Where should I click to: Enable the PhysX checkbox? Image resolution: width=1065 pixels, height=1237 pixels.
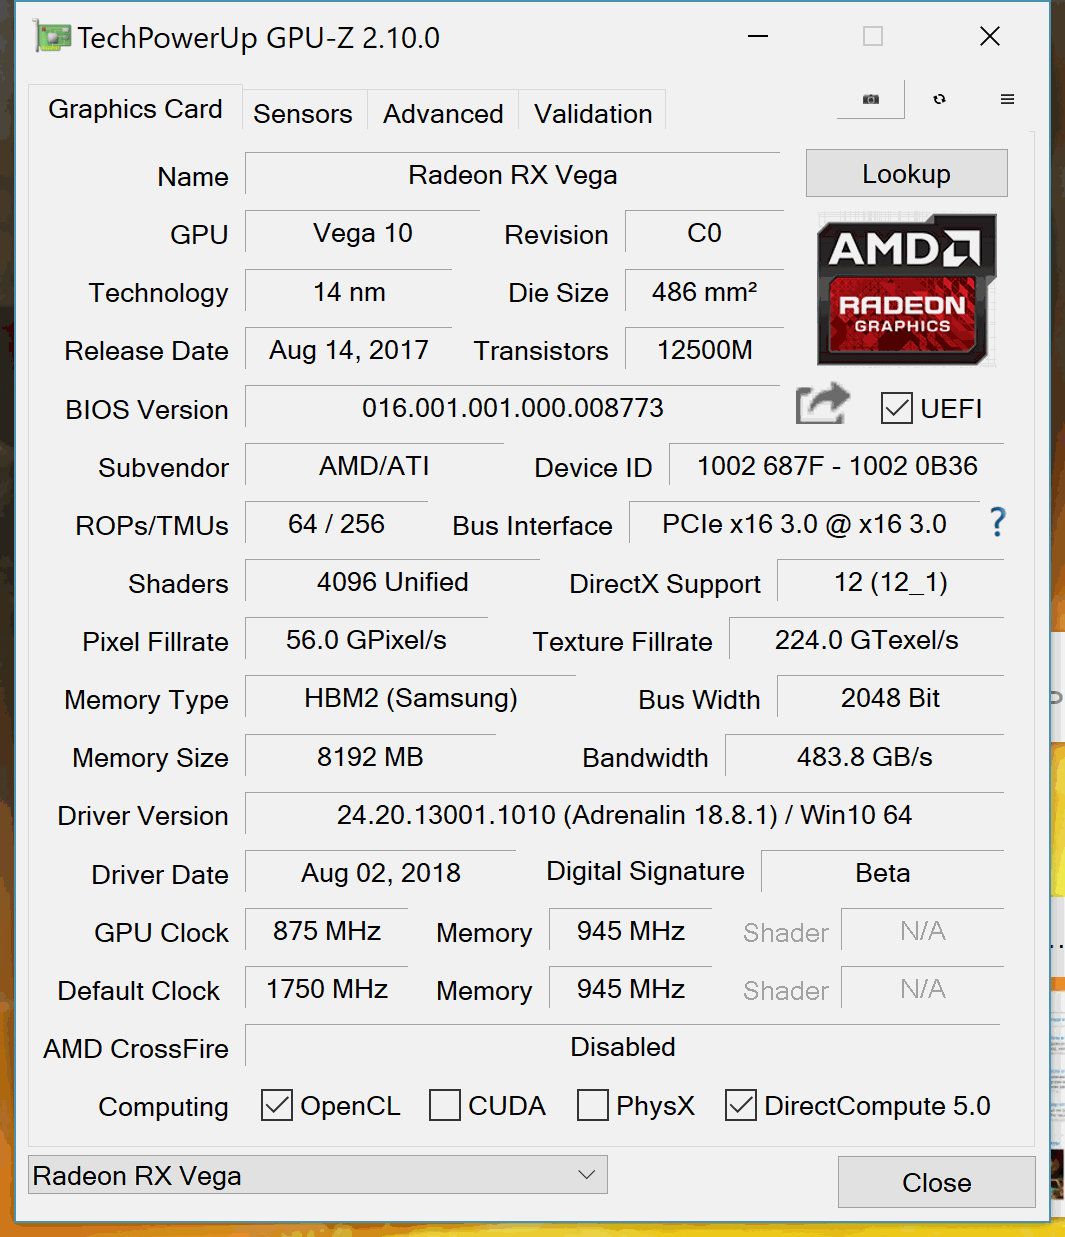tap(593, 1105)
